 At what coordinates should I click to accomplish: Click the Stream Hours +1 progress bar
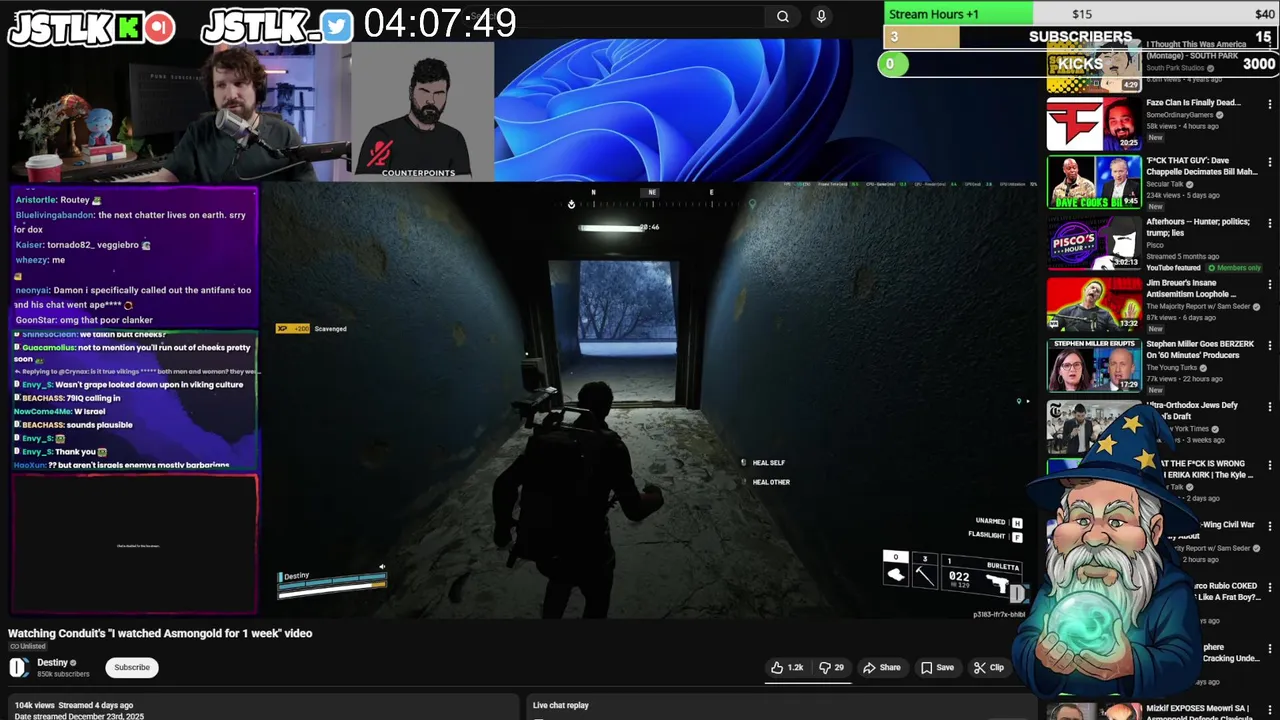tap(1082, 14)
